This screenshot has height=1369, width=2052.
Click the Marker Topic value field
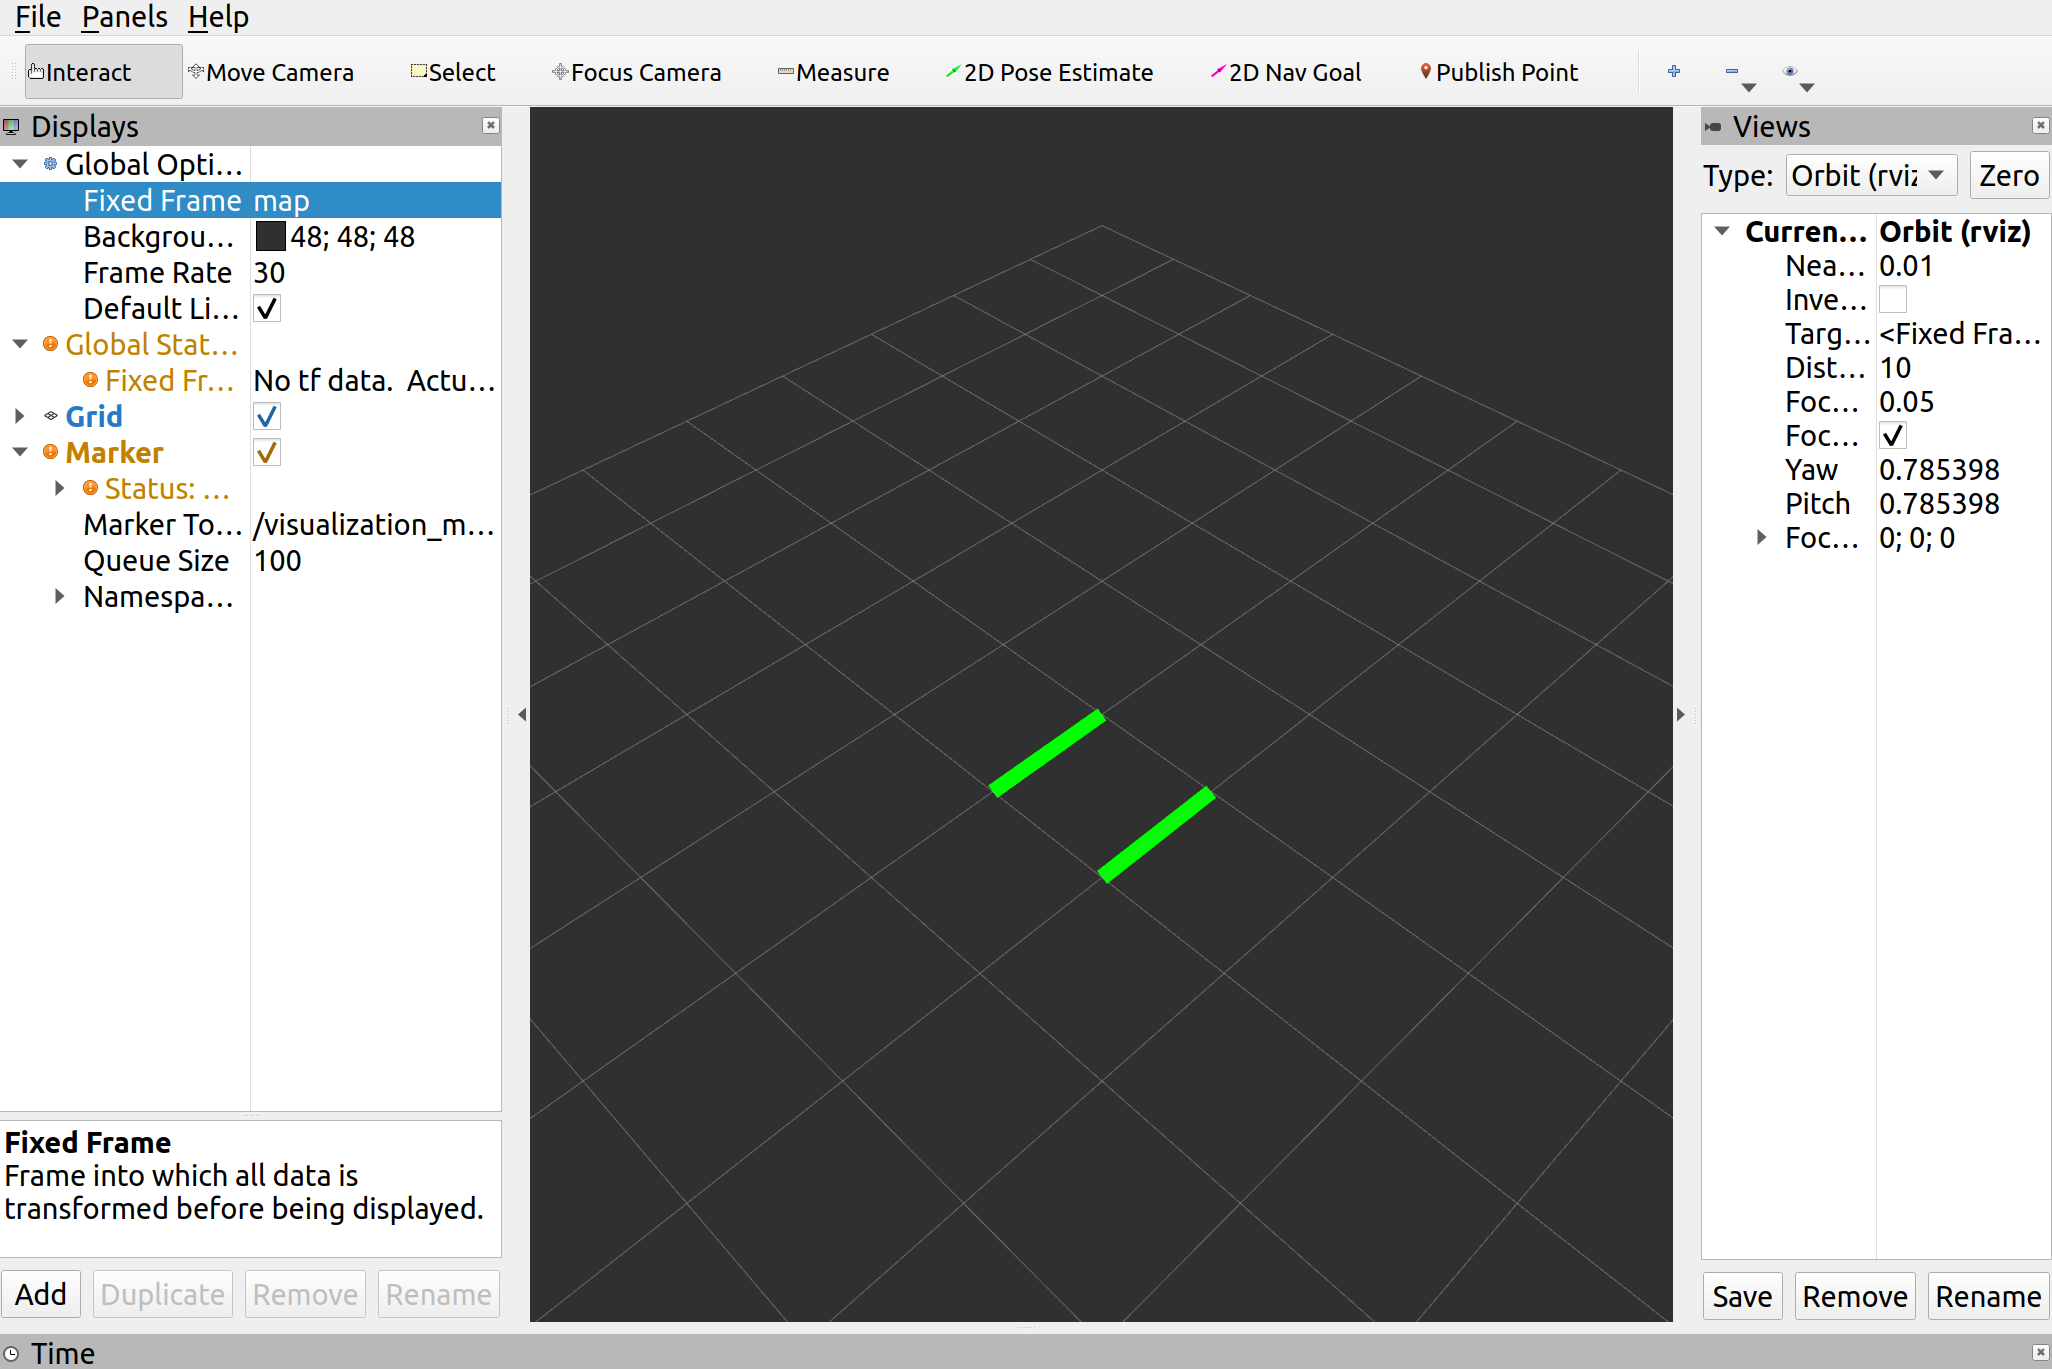click(375, 524)
